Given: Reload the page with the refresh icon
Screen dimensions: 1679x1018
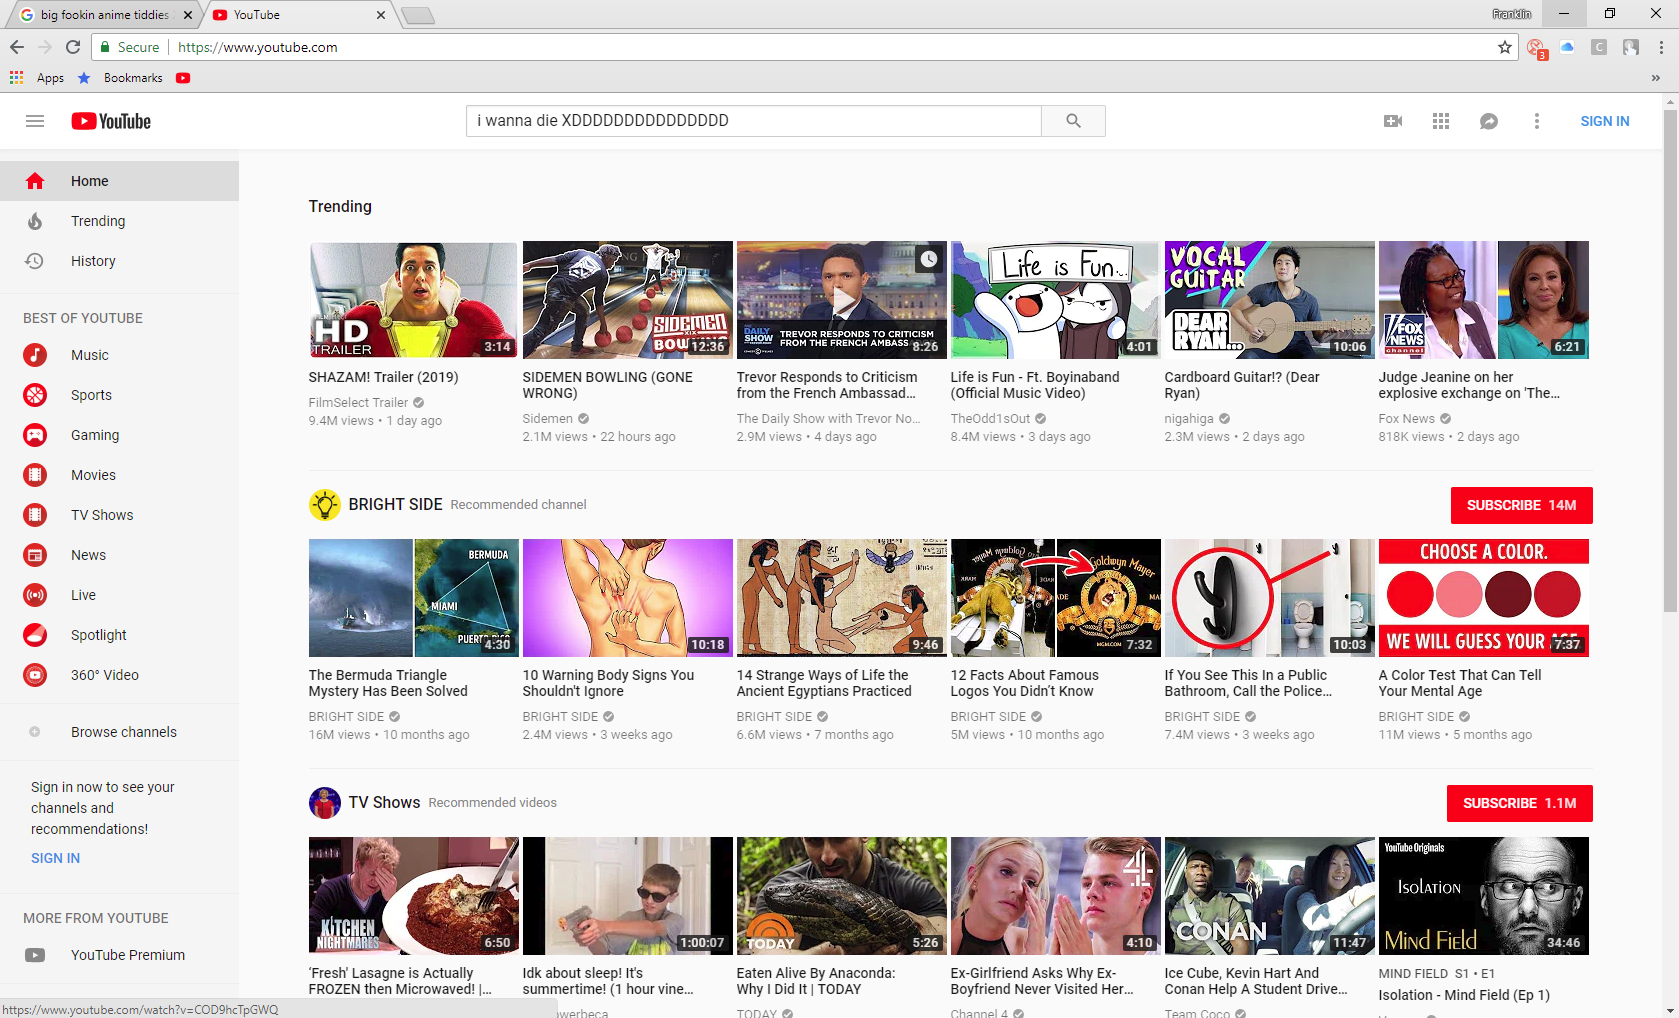Looking at the screenshot, I should pyautogui.click(x=73, y=47).
